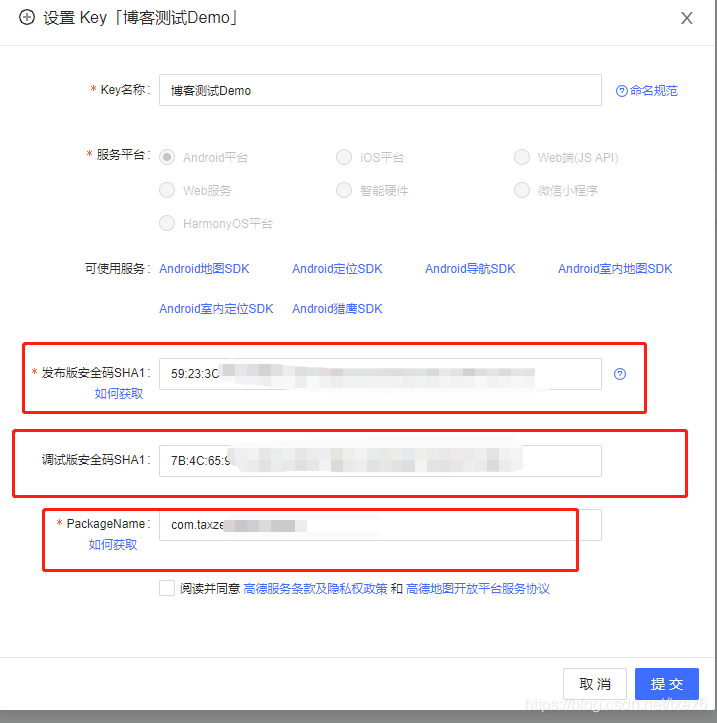
Task: Click the 发布版安全码SHA1 input field
Action: tap(380, 374)
